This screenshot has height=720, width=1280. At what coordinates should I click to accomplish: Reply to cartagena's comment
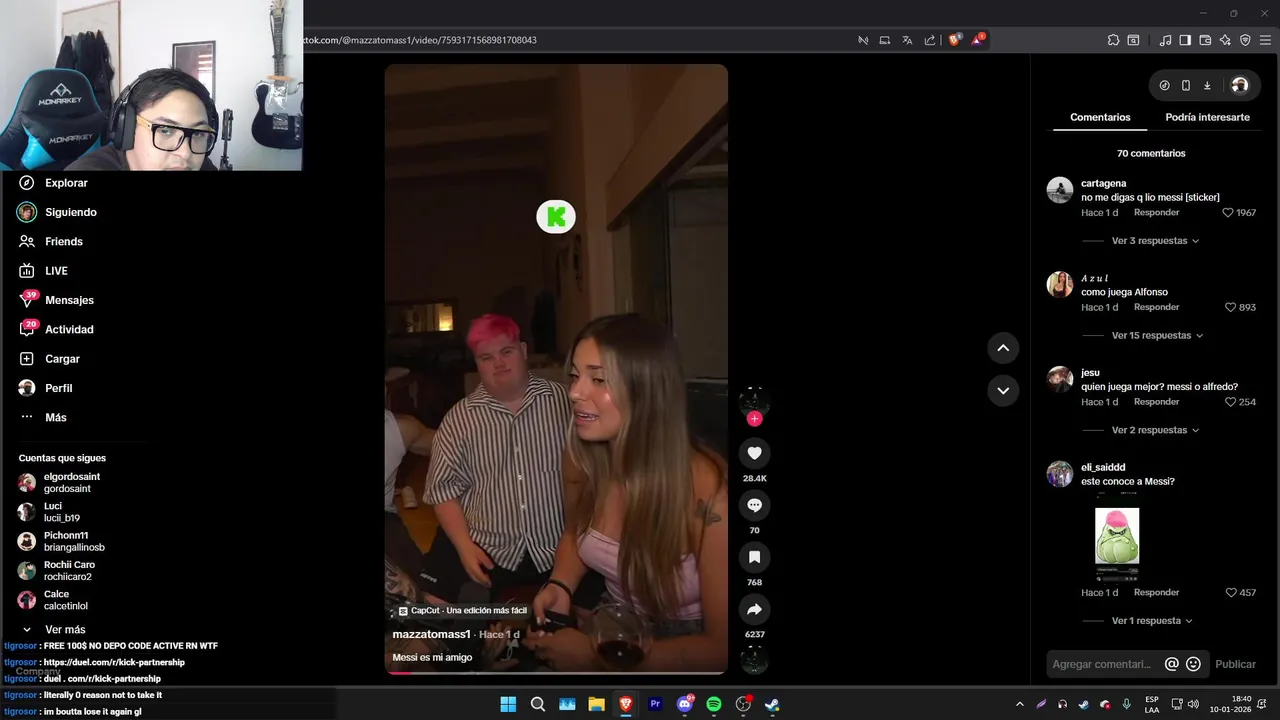point(1156,213)
